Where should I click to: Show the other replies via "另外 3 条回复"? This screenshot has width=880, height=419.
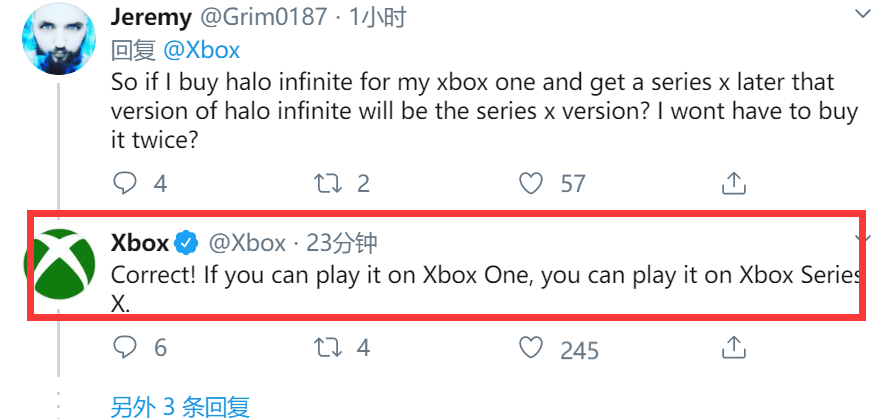click(x=180, y=406)
